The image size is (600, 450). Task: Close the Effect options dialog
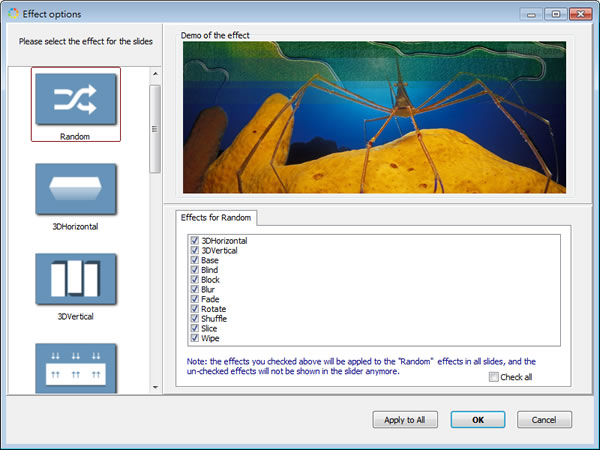tap(580, 14)
